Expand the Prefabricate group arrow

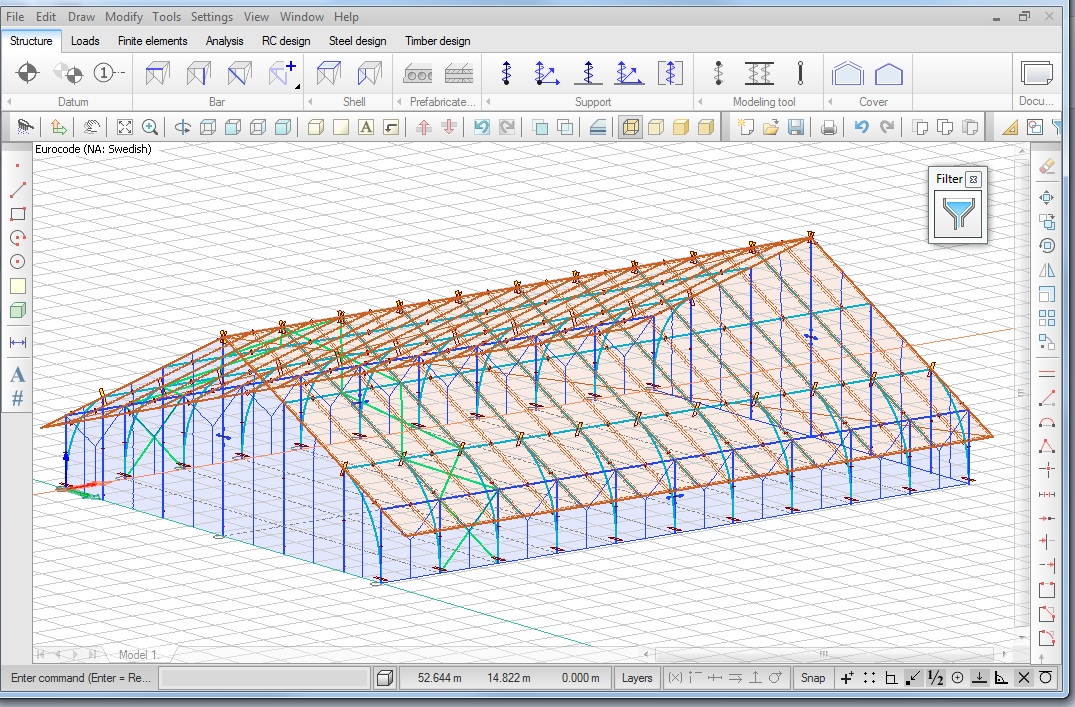[399, 101]
